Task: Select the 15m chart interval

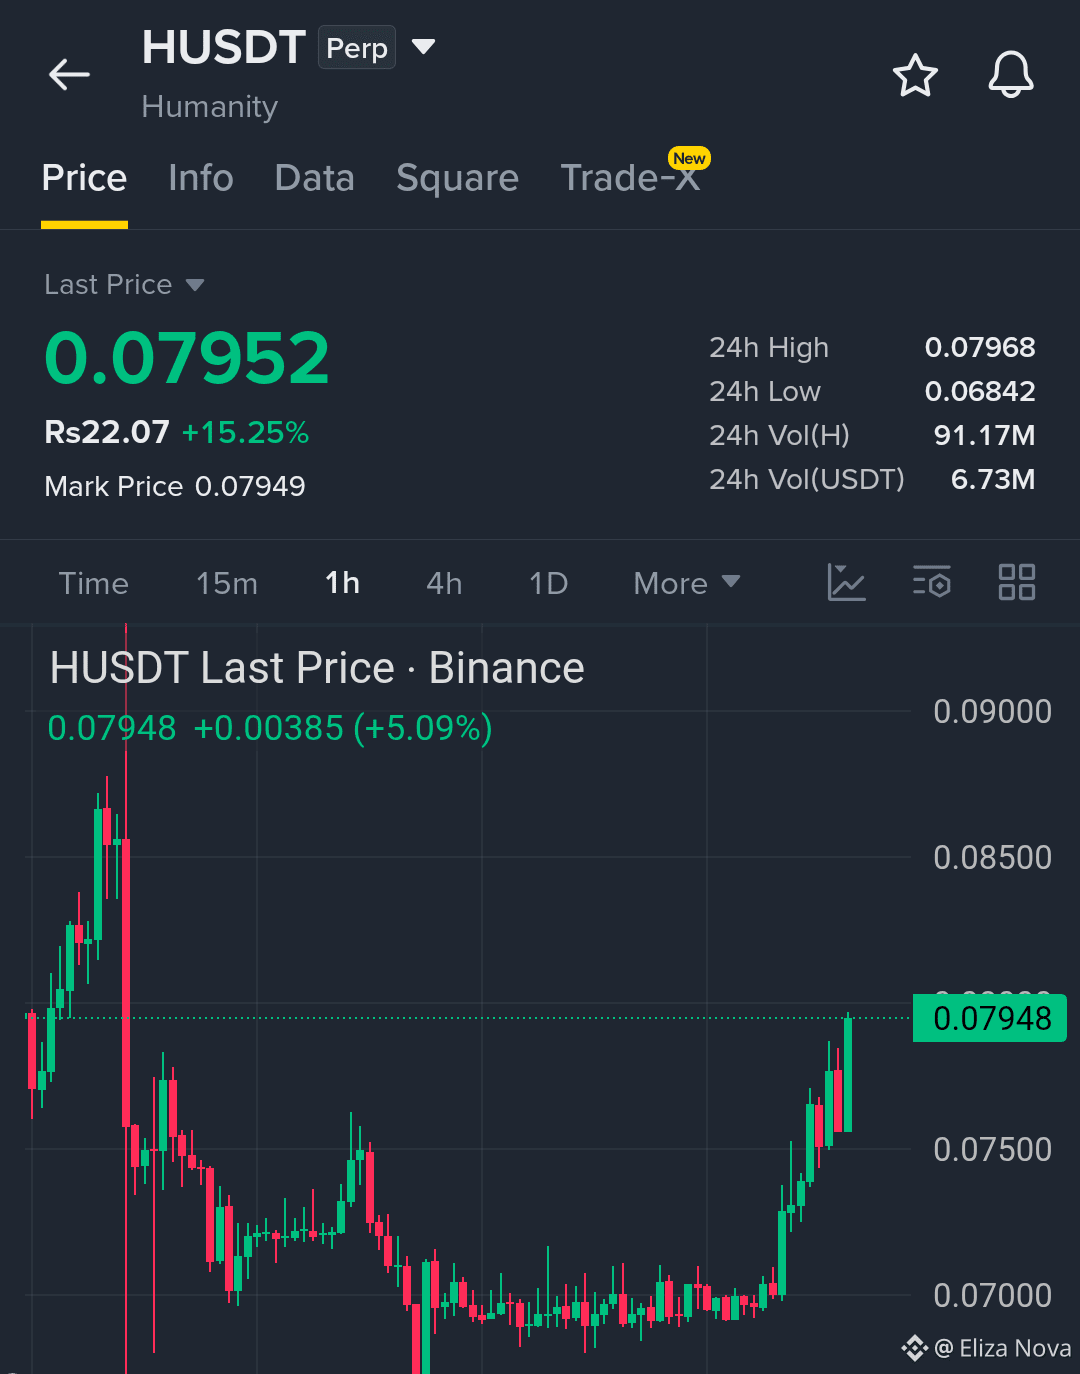Action: pos(227,583)
